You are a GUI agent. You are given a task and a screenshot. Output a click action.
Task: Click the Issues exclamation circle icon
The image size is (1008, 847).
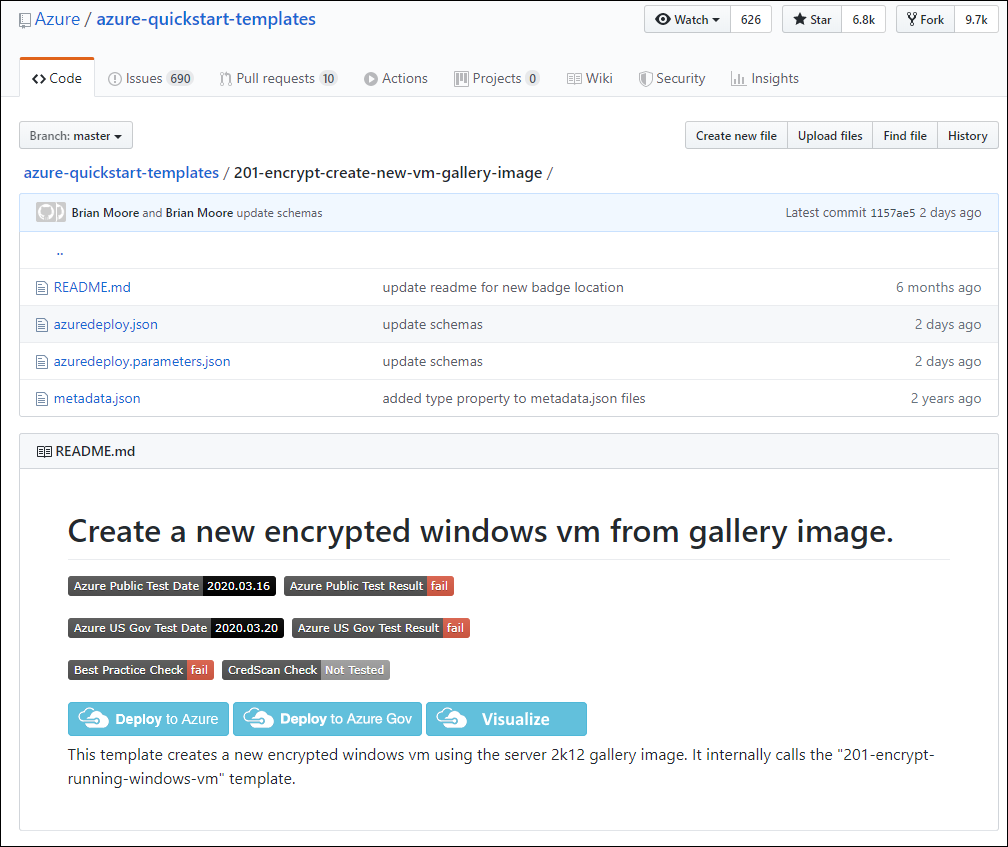click(x=114, y=79)
